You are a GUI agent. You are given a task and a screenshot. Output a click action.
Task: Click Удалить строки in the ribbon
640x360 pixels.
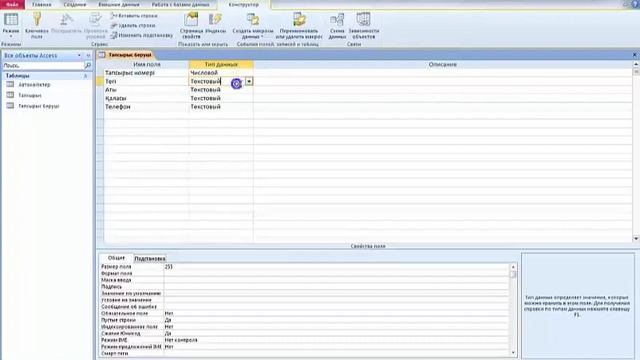pos(133,25)
